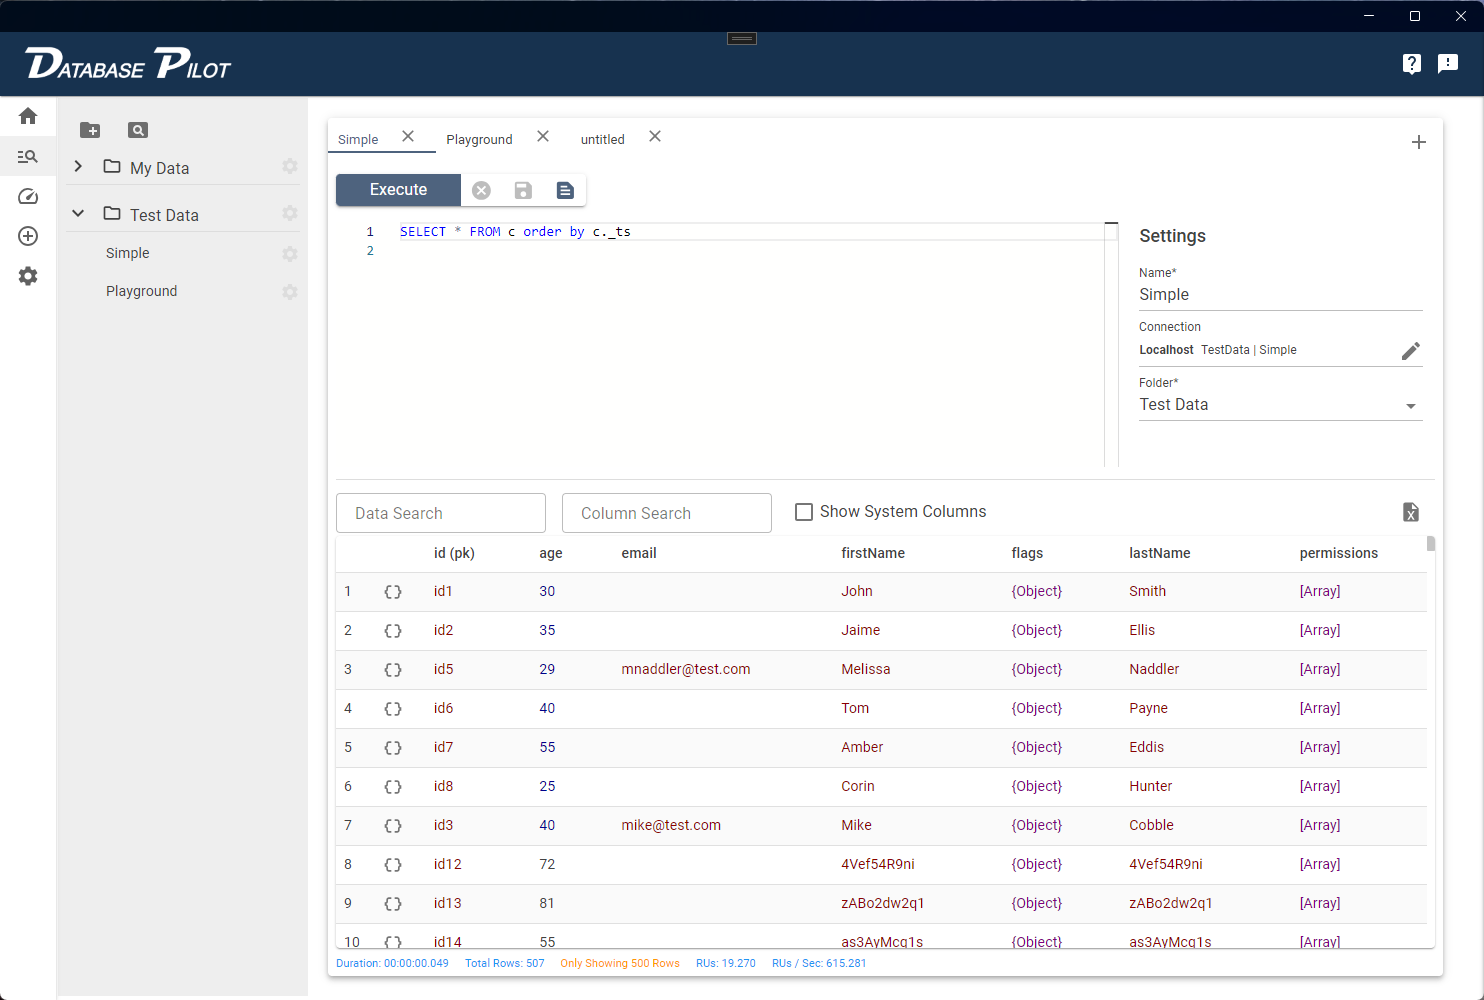View JSON of row 1 id1
This screenshot has width=1484, height=1000.
pyautogui.click(x=393, y=592)
